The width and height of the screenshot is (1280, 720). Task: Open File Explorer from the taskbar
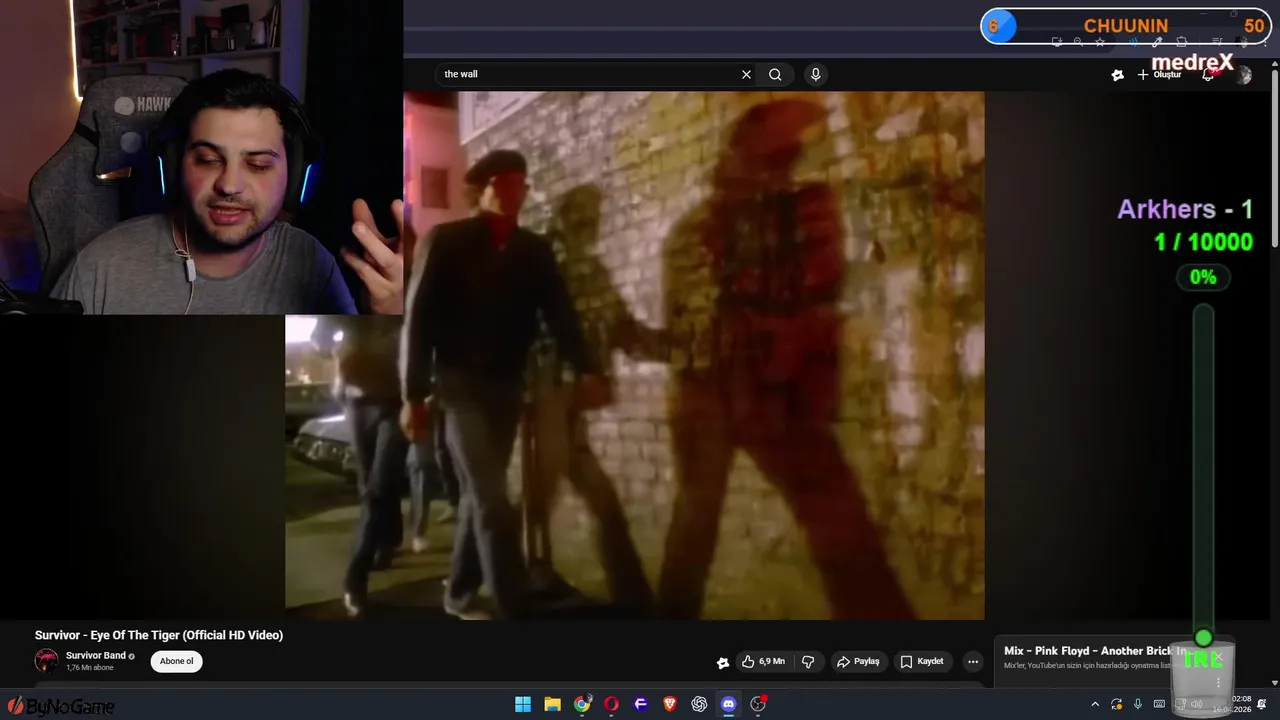tap(552, 704)
